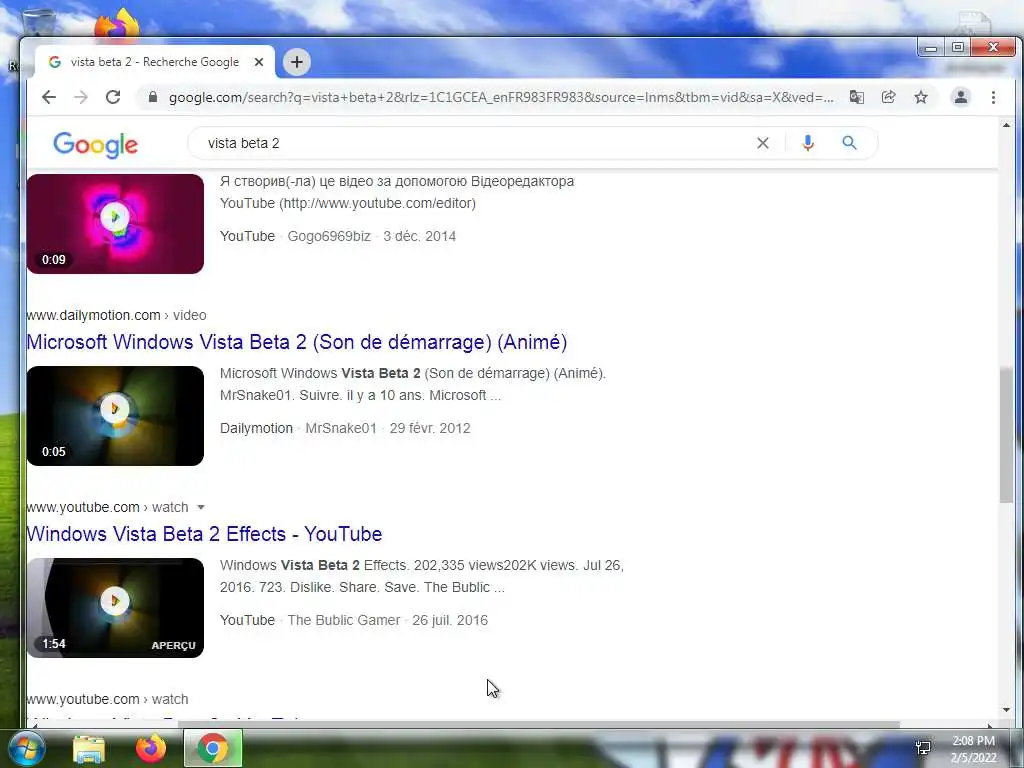Play the 0:05 Dailymotion video thumbnail
Image resolution: width=1024 pixels, height=768 pixels.
tap(115, 416)
